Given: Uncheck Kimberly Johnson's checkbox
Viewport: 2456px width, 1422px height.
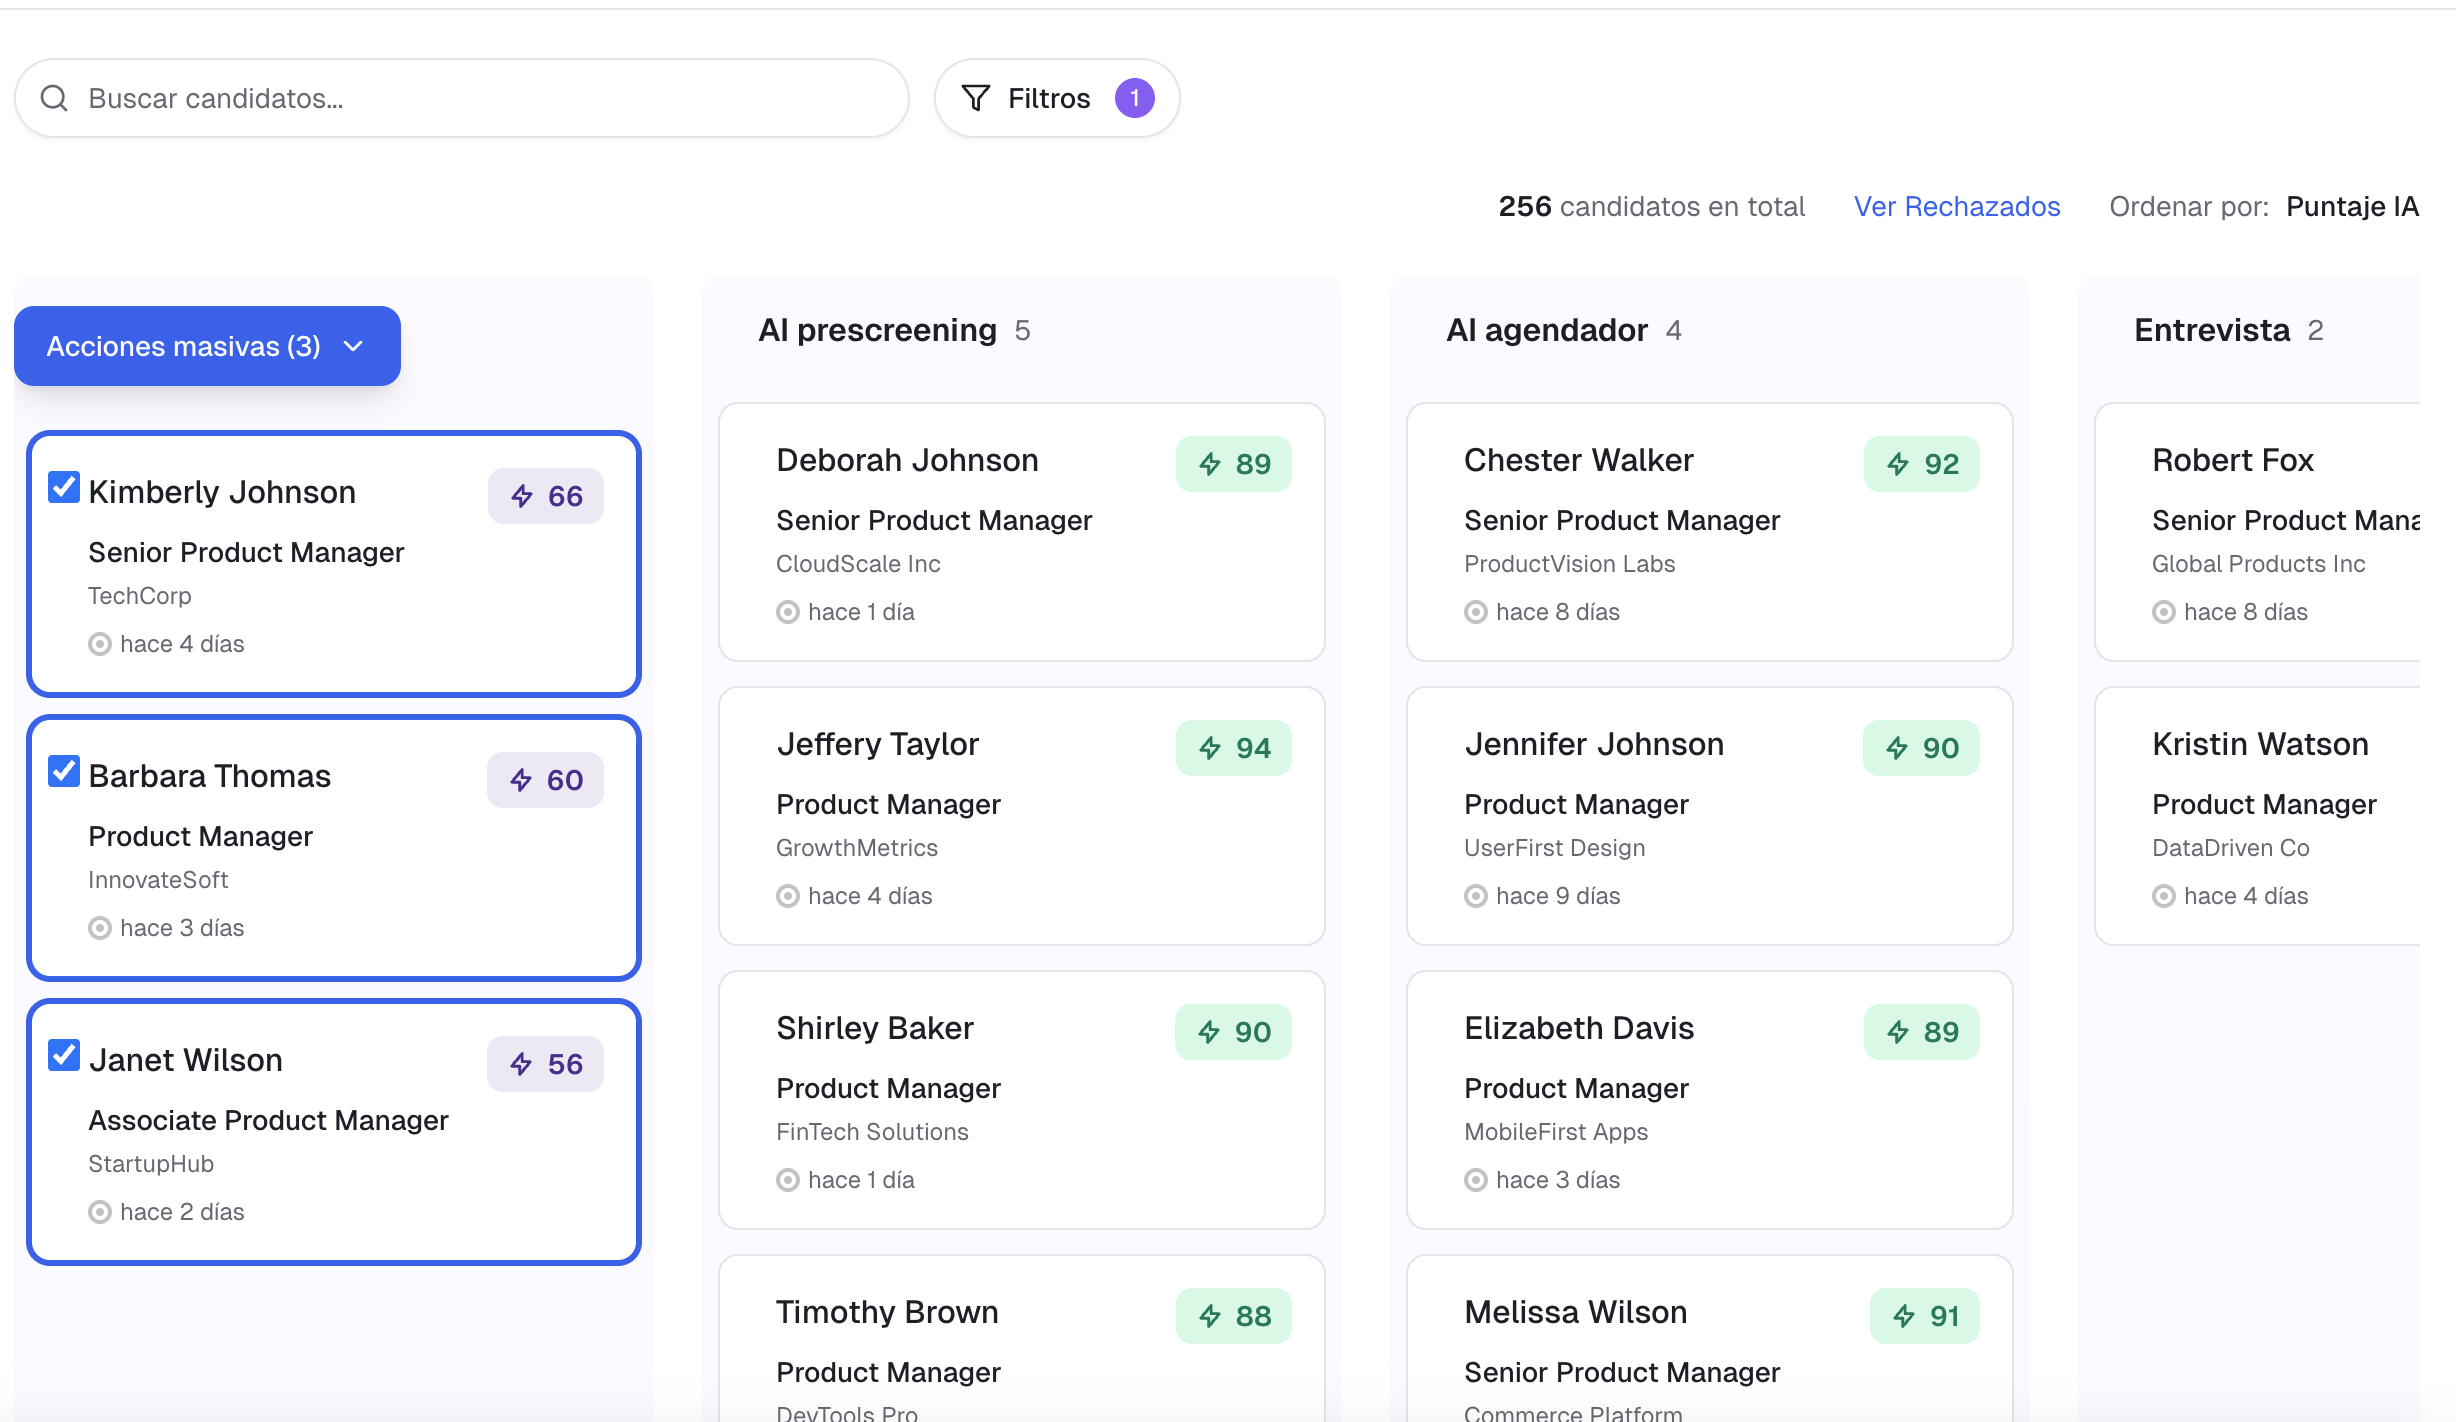Looking at the screenshot, I should pyautogui.click(x=64, y=488).
